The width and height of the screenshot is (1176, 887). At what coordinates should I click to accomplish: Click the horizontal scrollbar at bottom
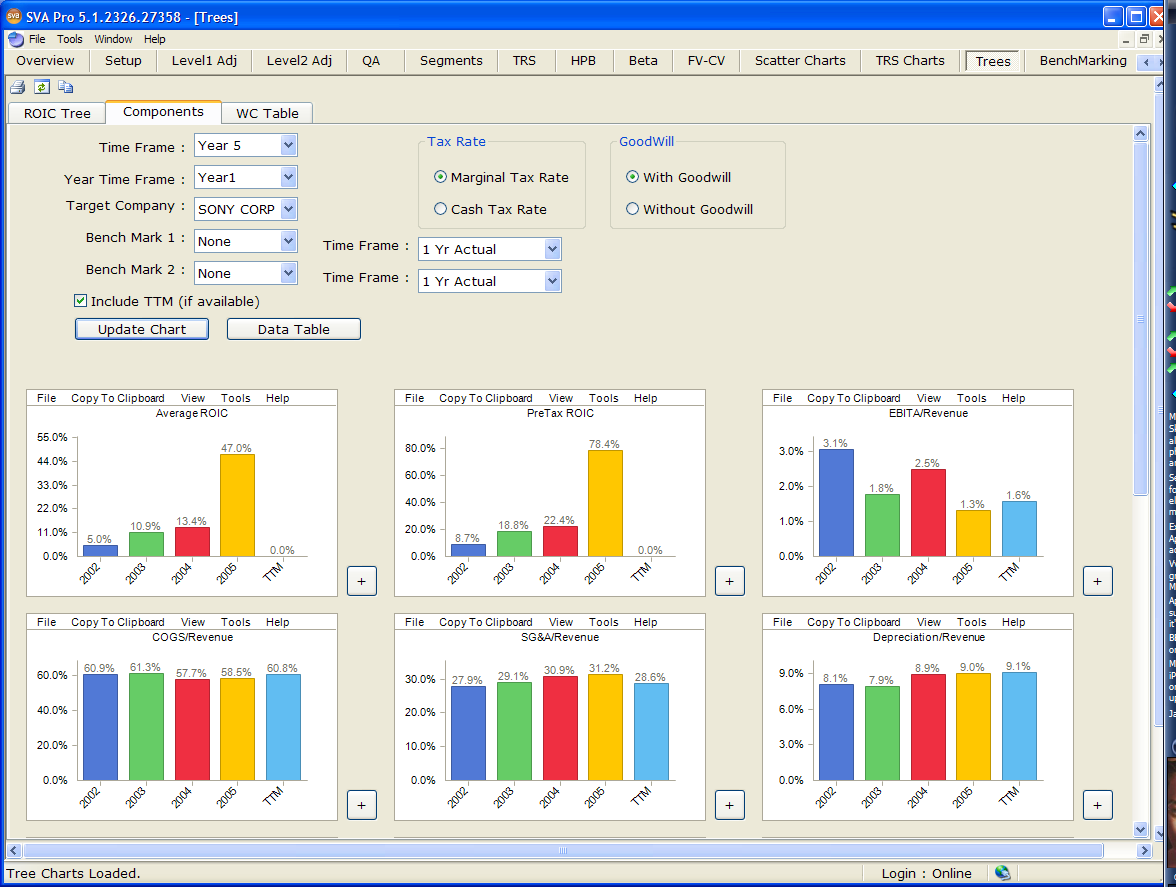tap(562, 850)
